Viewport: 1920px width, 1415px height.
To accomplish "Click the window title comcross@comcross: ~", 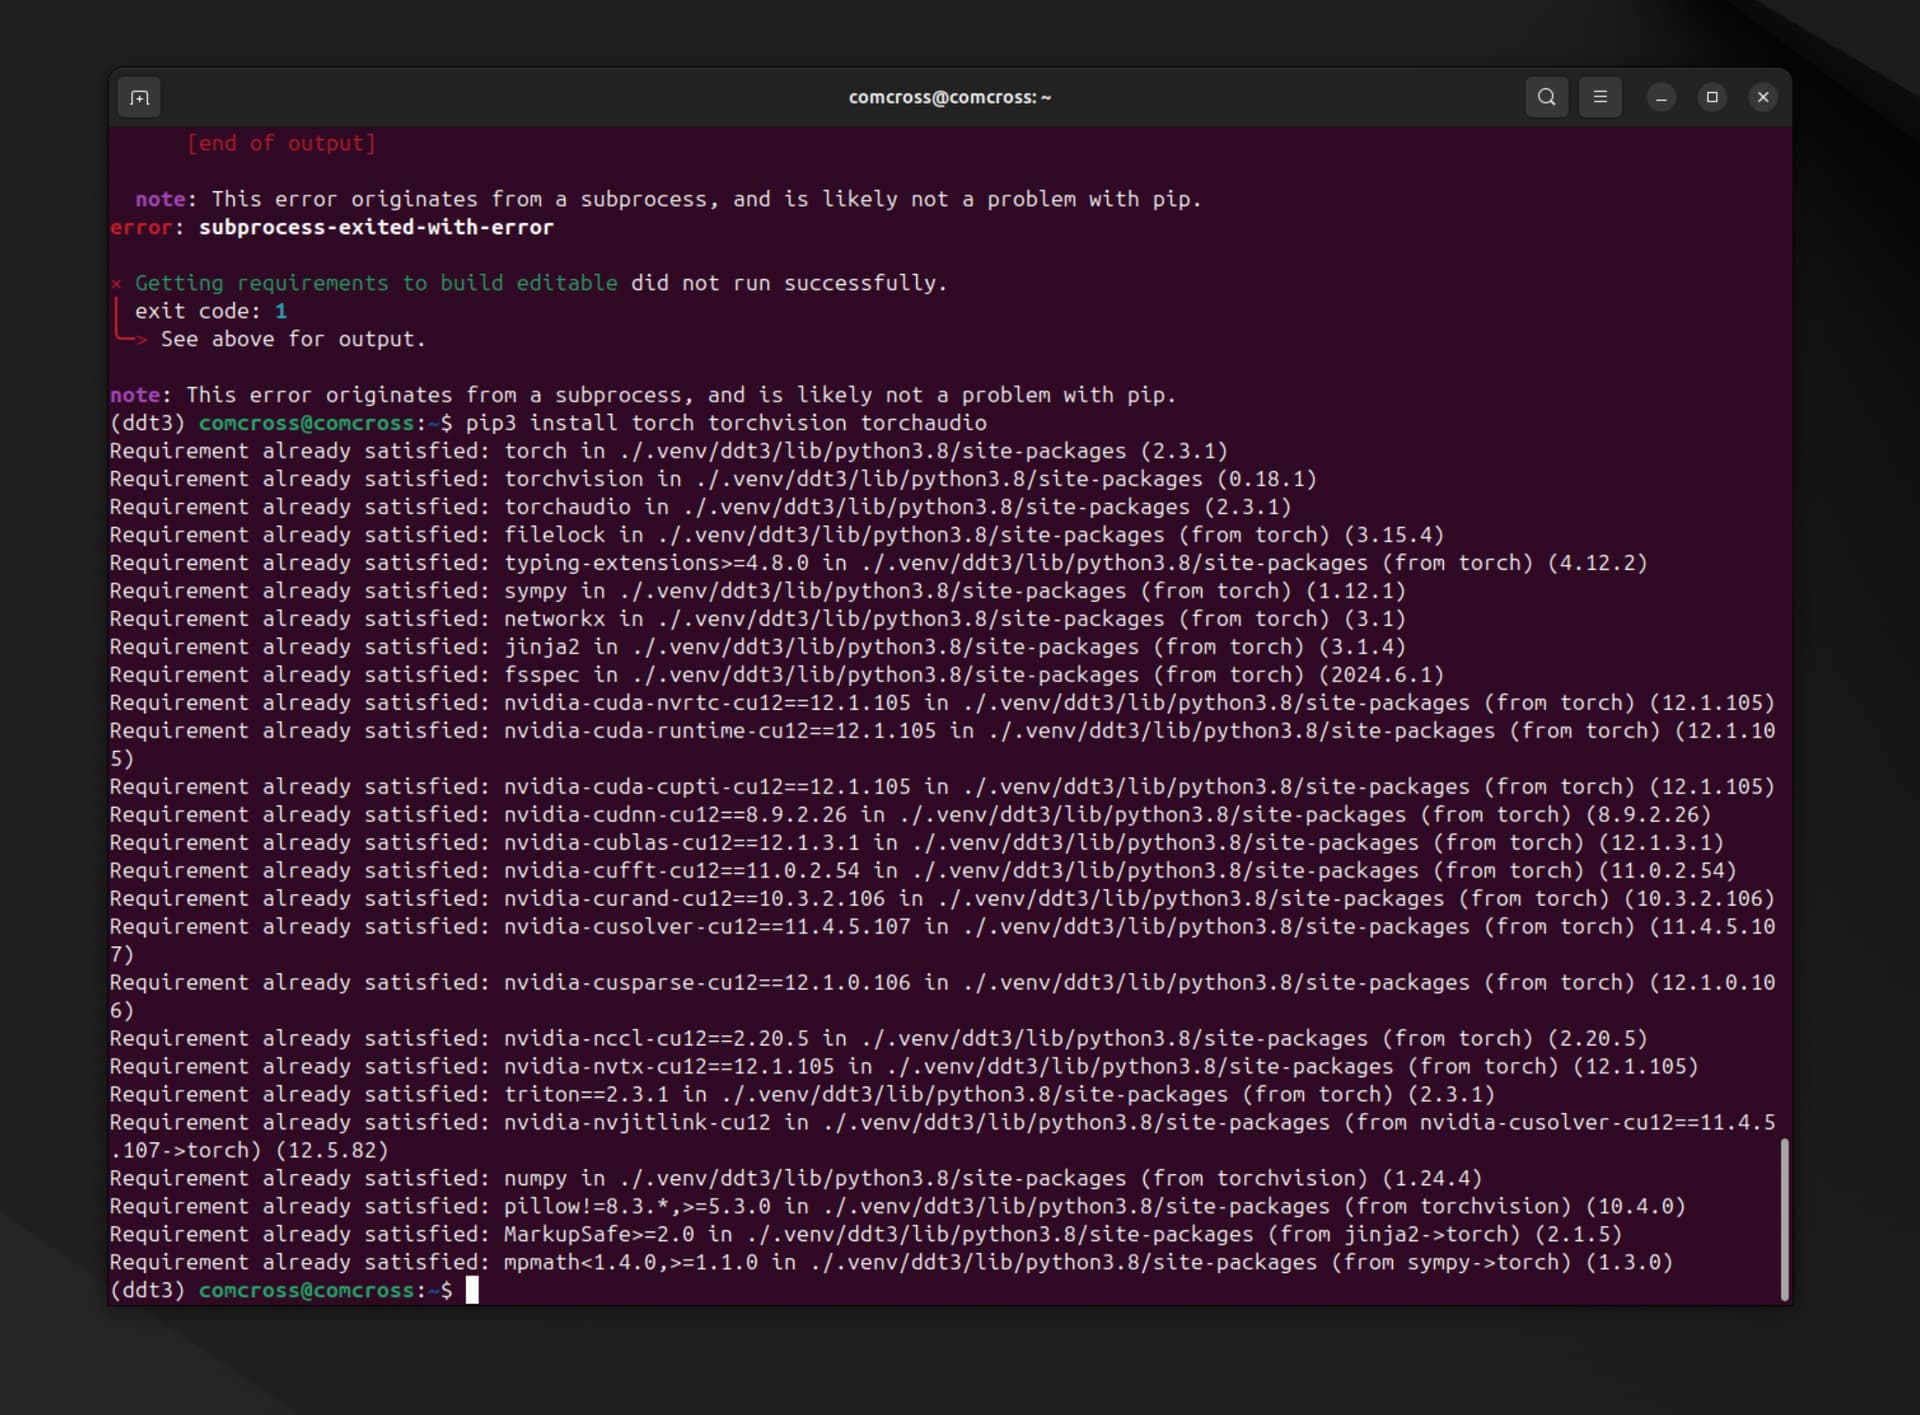I will [x=949, y=97].
